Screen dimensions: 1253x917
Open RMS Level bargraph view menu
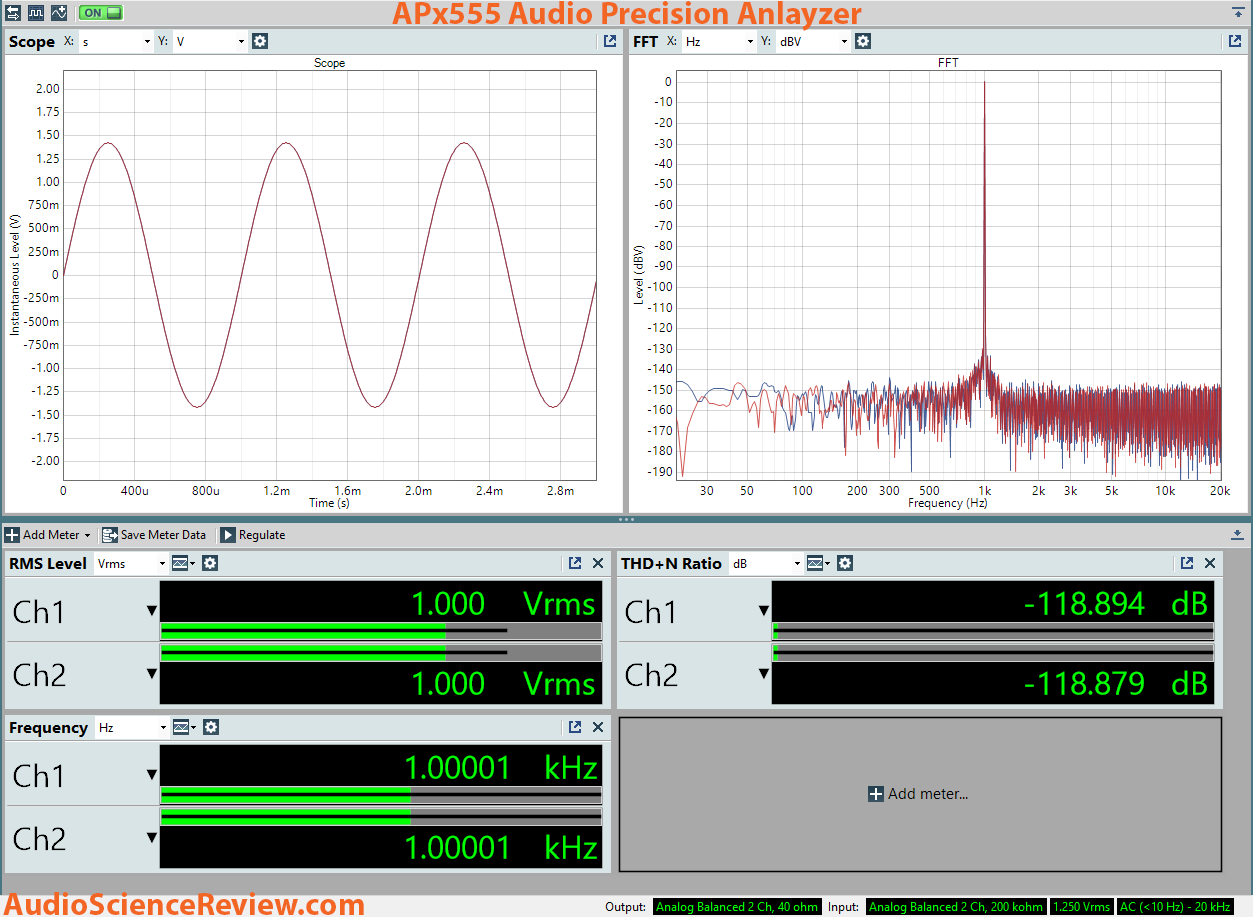184,564
